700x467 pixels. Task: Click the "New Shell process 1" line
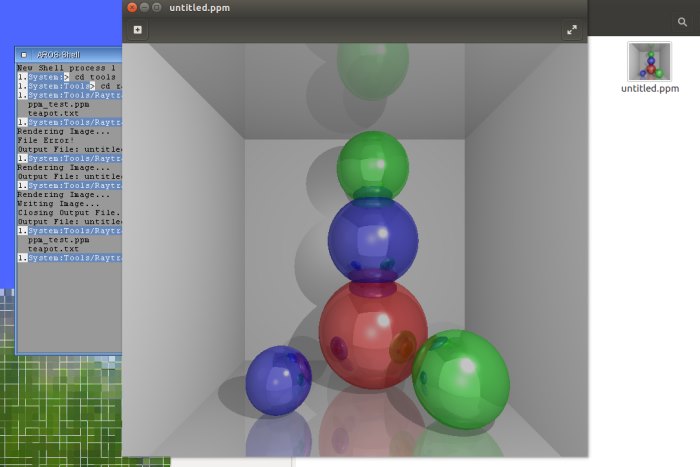tap(65, 67)
